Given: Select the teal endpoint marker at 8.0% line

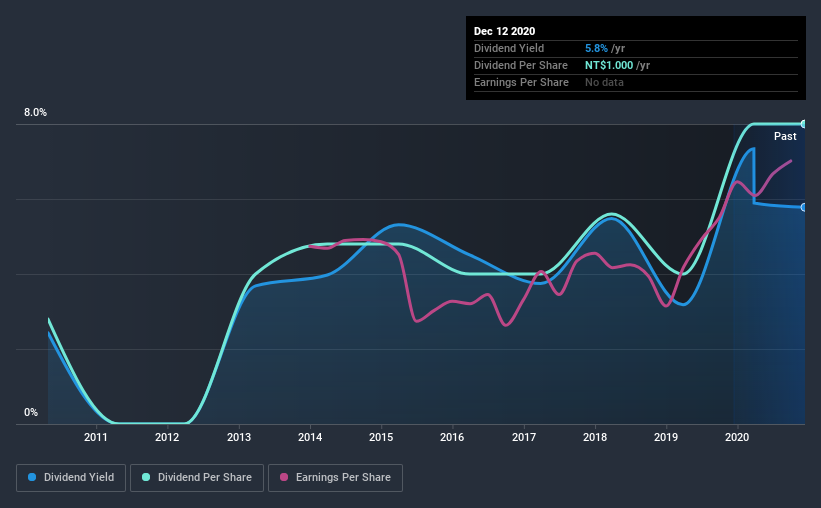Looking at the screenshot, I should [x=803, y=124].
